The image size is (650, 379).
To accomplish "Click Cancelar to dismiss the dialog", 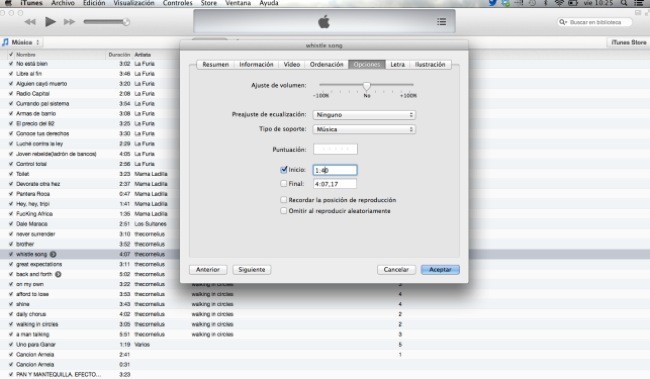I will [x=396, y=270].
